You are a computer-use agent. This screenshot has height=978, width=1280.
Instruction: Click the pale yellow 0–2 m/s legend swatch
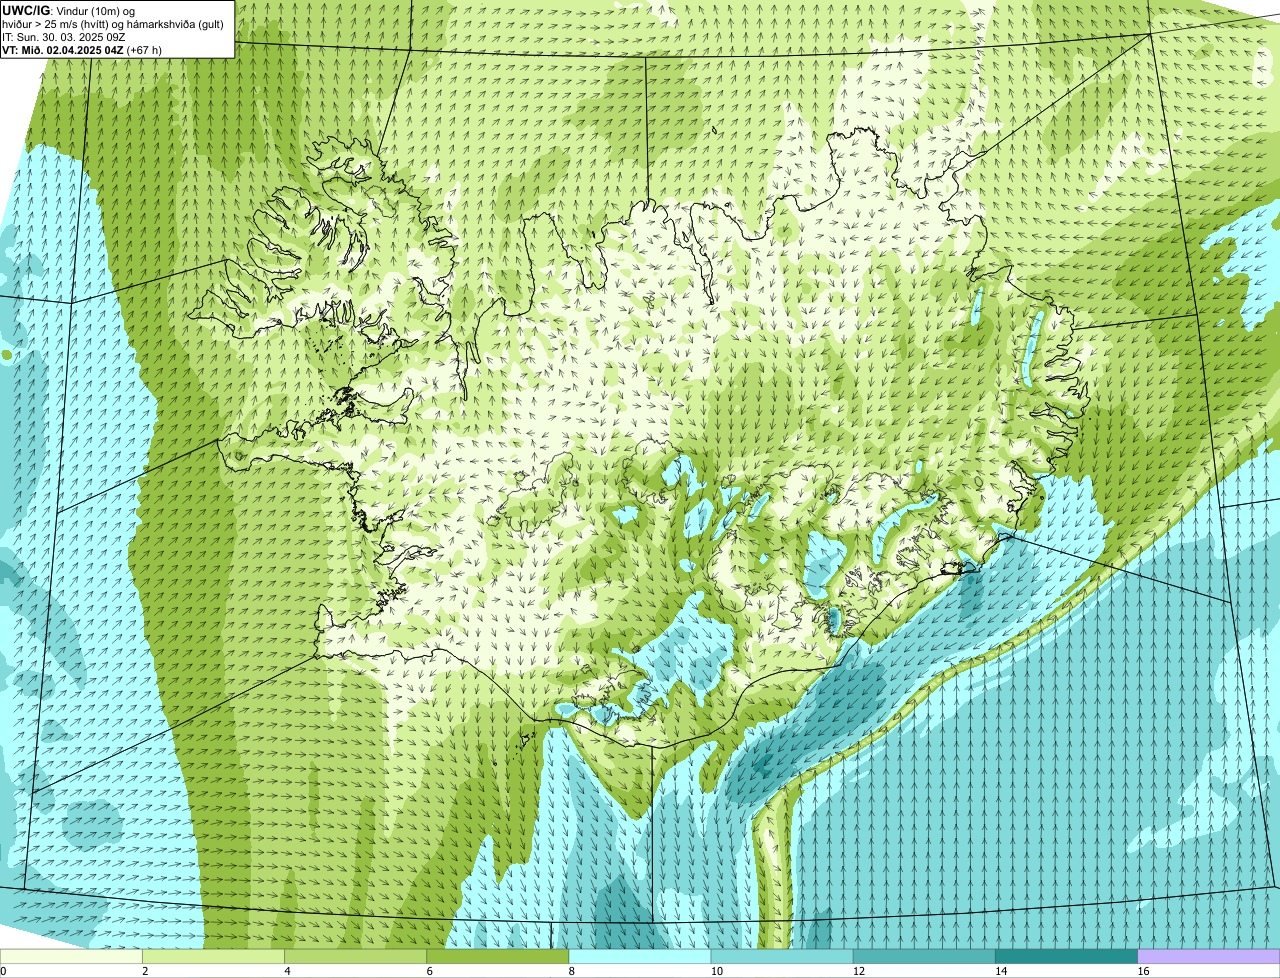point(71,956)
